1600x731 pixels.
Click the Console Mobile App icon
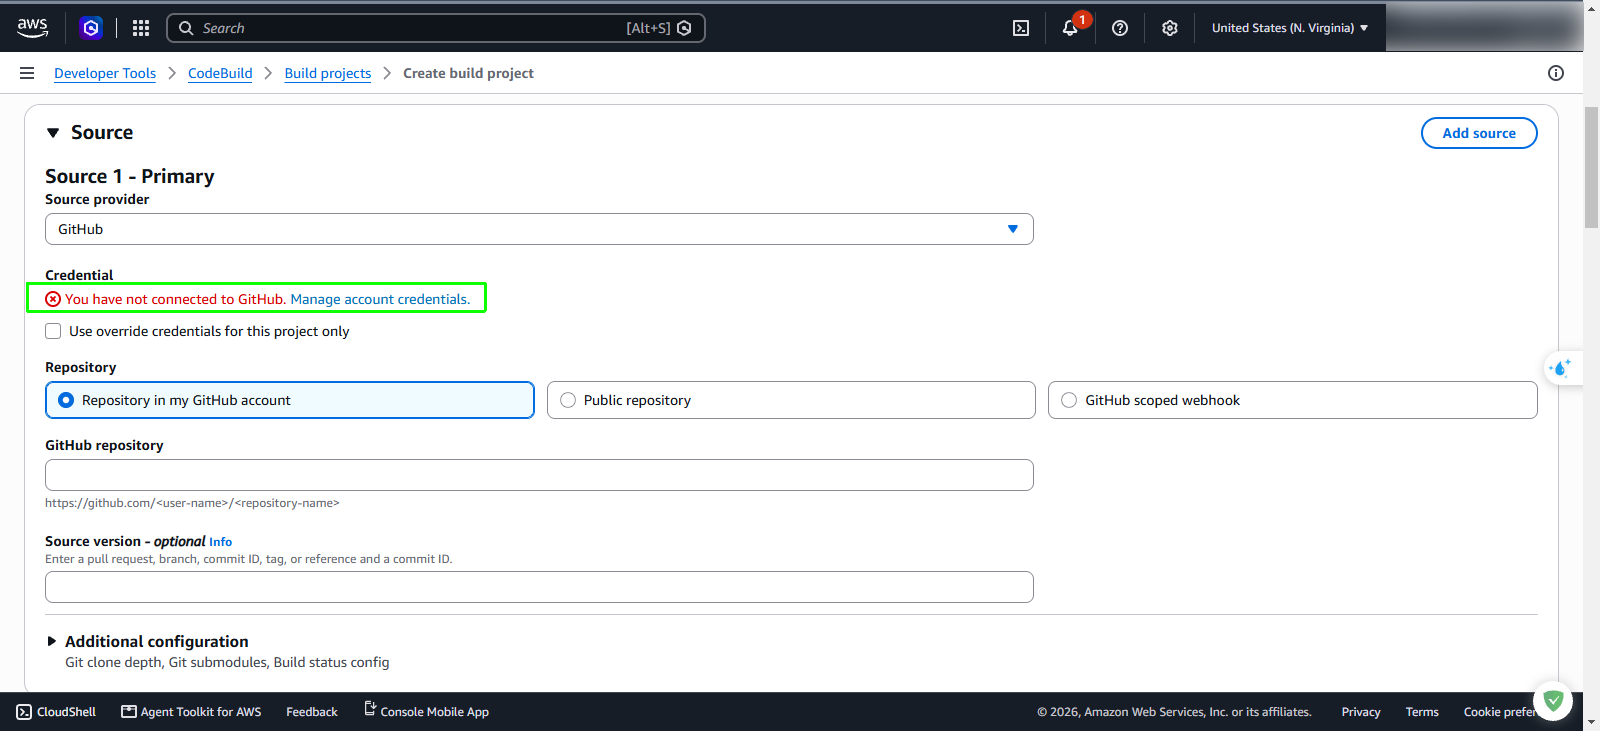pos(370,709)
